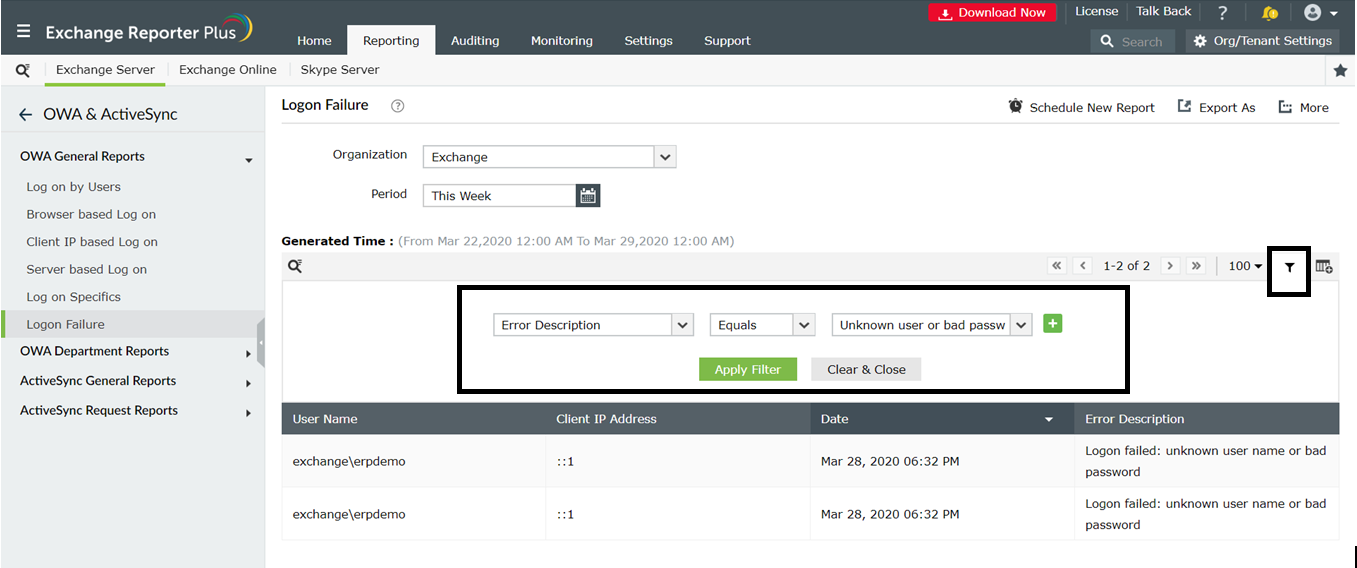Click the favorites star icon
This screenshot has height=568, width=1357.
click(x=1340, y=70)
